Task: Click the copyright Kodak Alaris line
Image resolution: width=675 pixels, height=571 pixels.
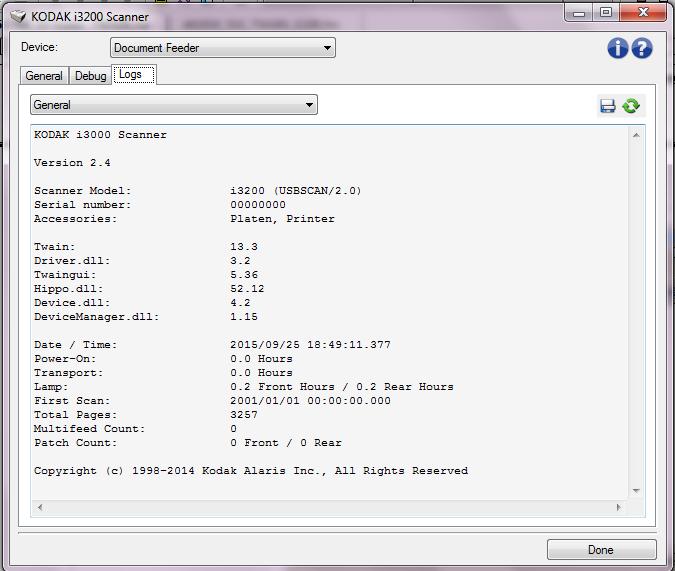Action: (251, 471)
